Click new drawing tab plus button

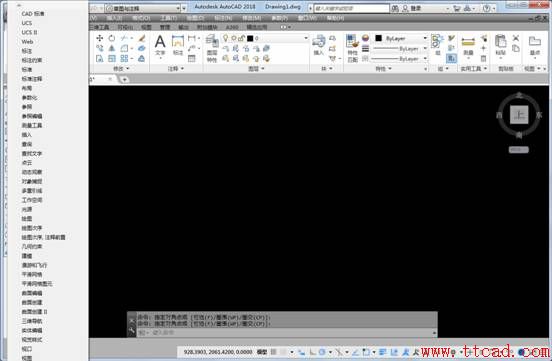pyautogui.click(x=124, y=80)
